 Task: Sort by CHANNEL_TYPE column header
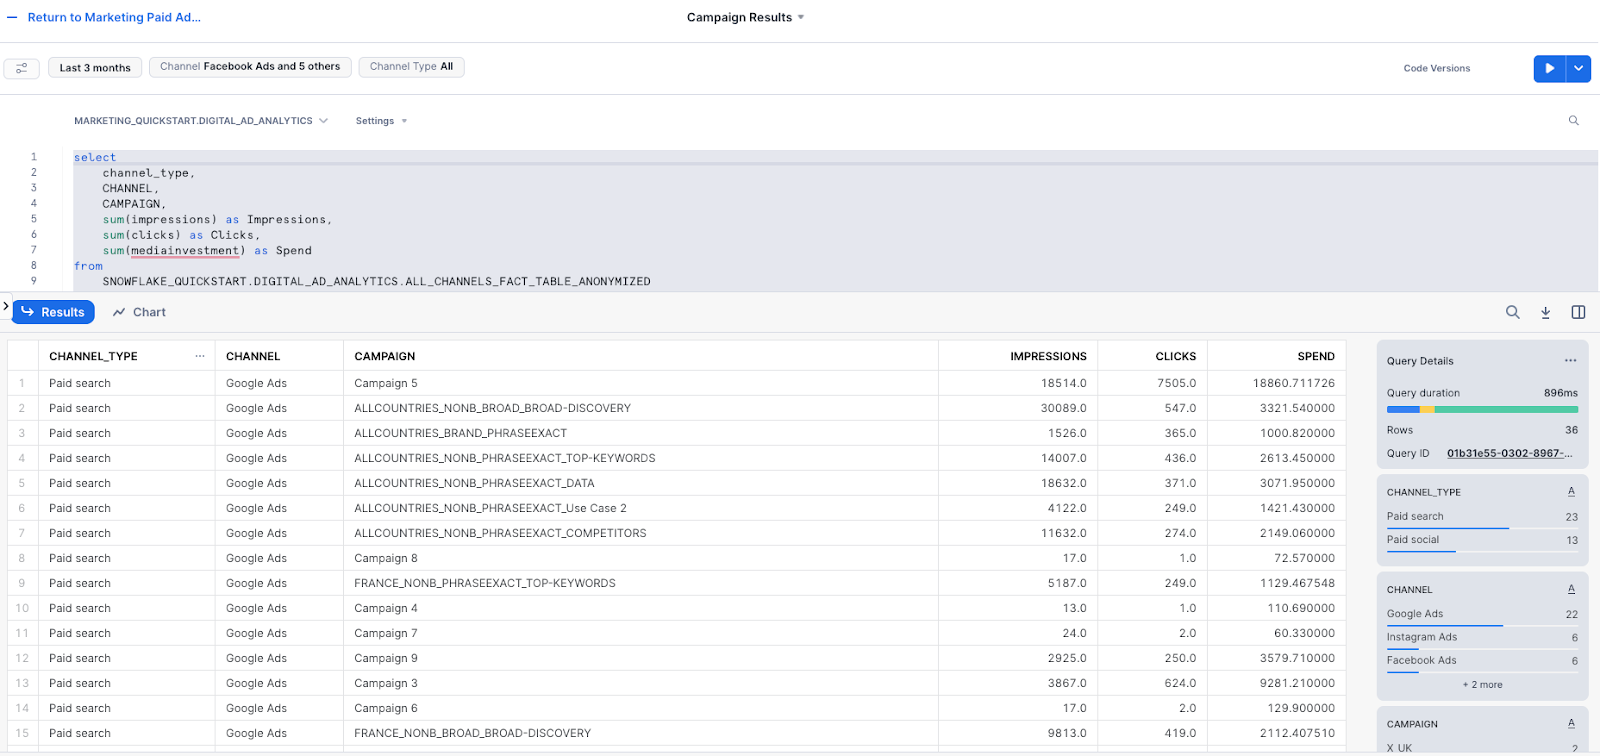point(93,356)
